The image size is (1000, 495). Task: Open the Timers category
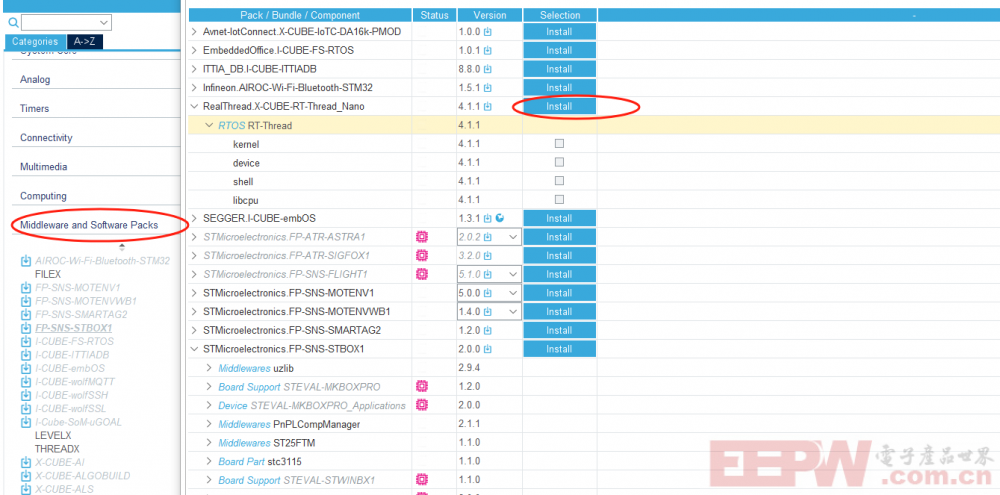click(x=34, y=108)
